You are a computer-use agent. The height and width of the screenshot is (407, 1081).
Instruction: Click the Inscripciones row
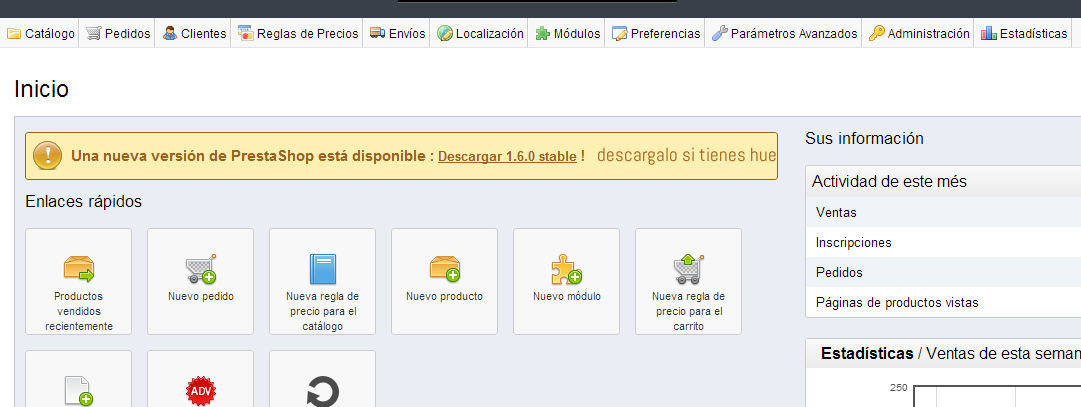point(943,242)
